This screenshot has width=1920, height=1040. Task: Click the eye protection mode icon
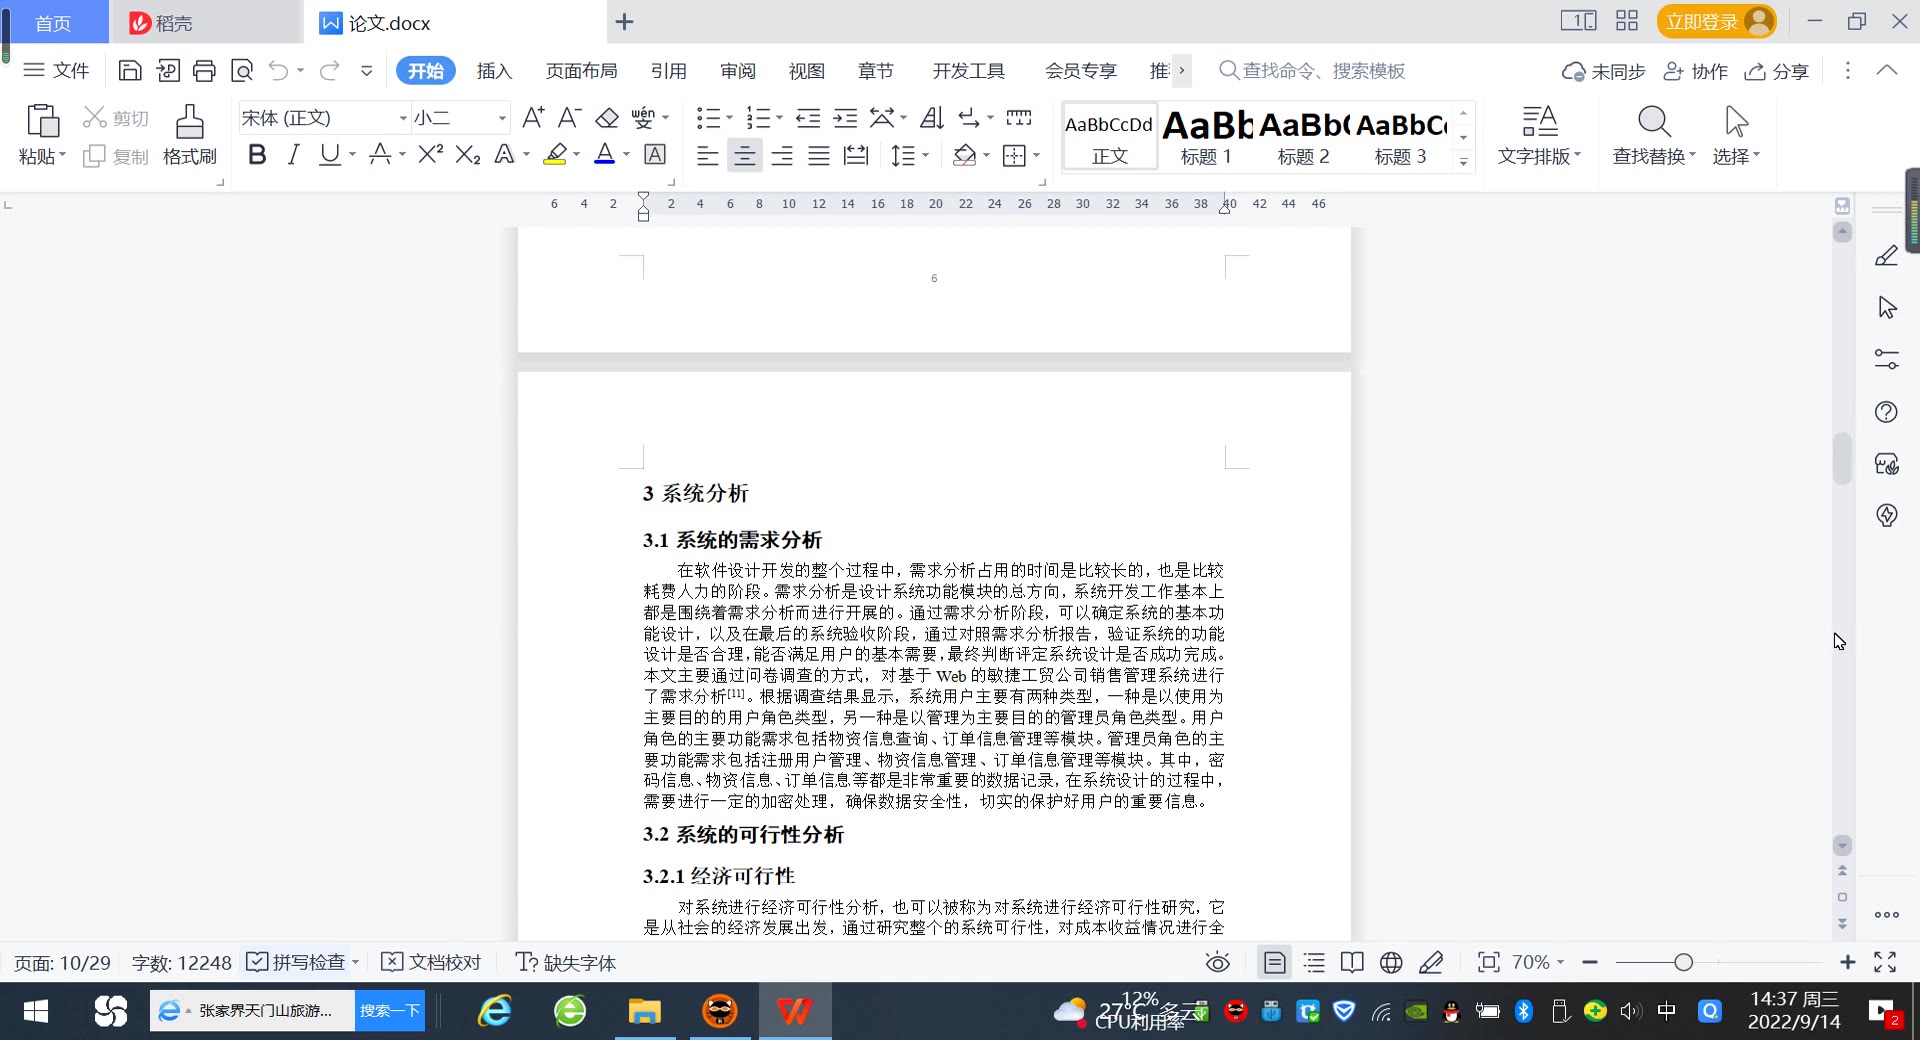[x=1217, y=962]
